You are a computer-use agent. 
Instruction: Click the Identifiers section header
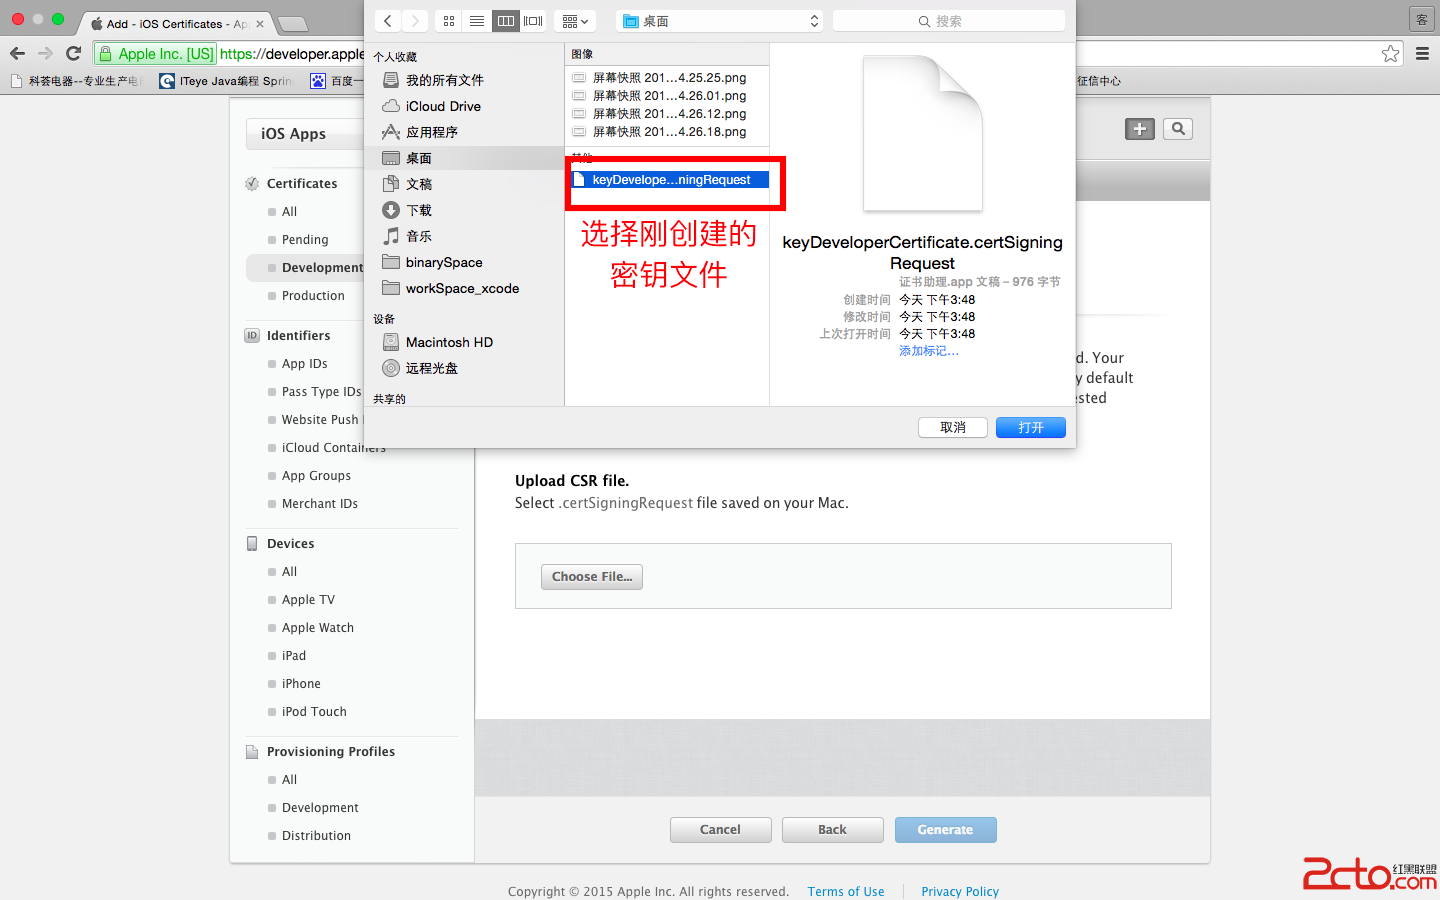(x=298, y=336)
